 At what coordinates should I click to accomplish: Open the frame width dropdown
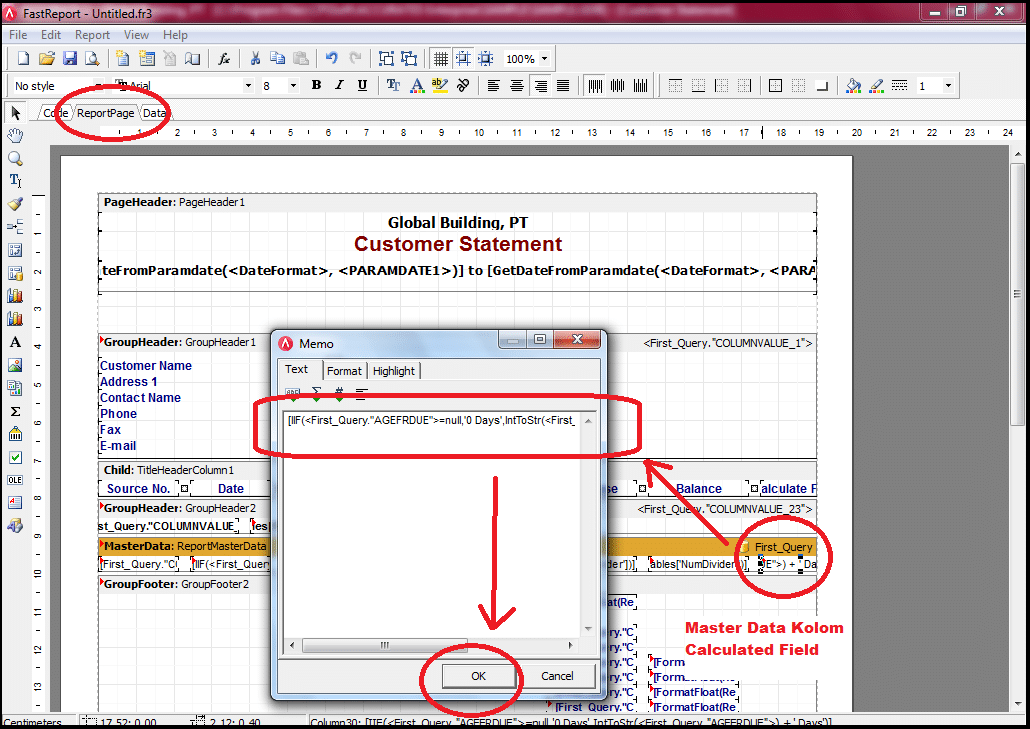point(948,86)
